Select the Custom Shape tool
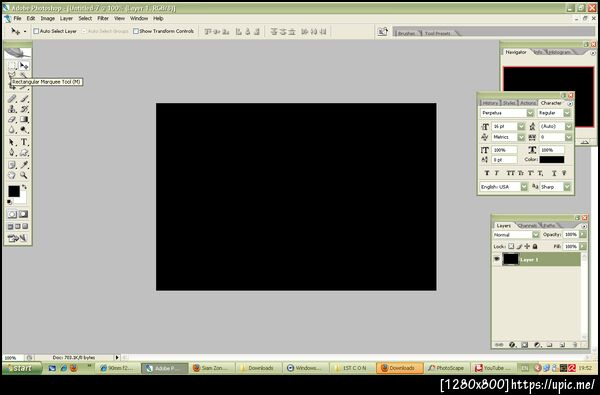This screenshot has width=600, height=395. (x=24, y=153)
